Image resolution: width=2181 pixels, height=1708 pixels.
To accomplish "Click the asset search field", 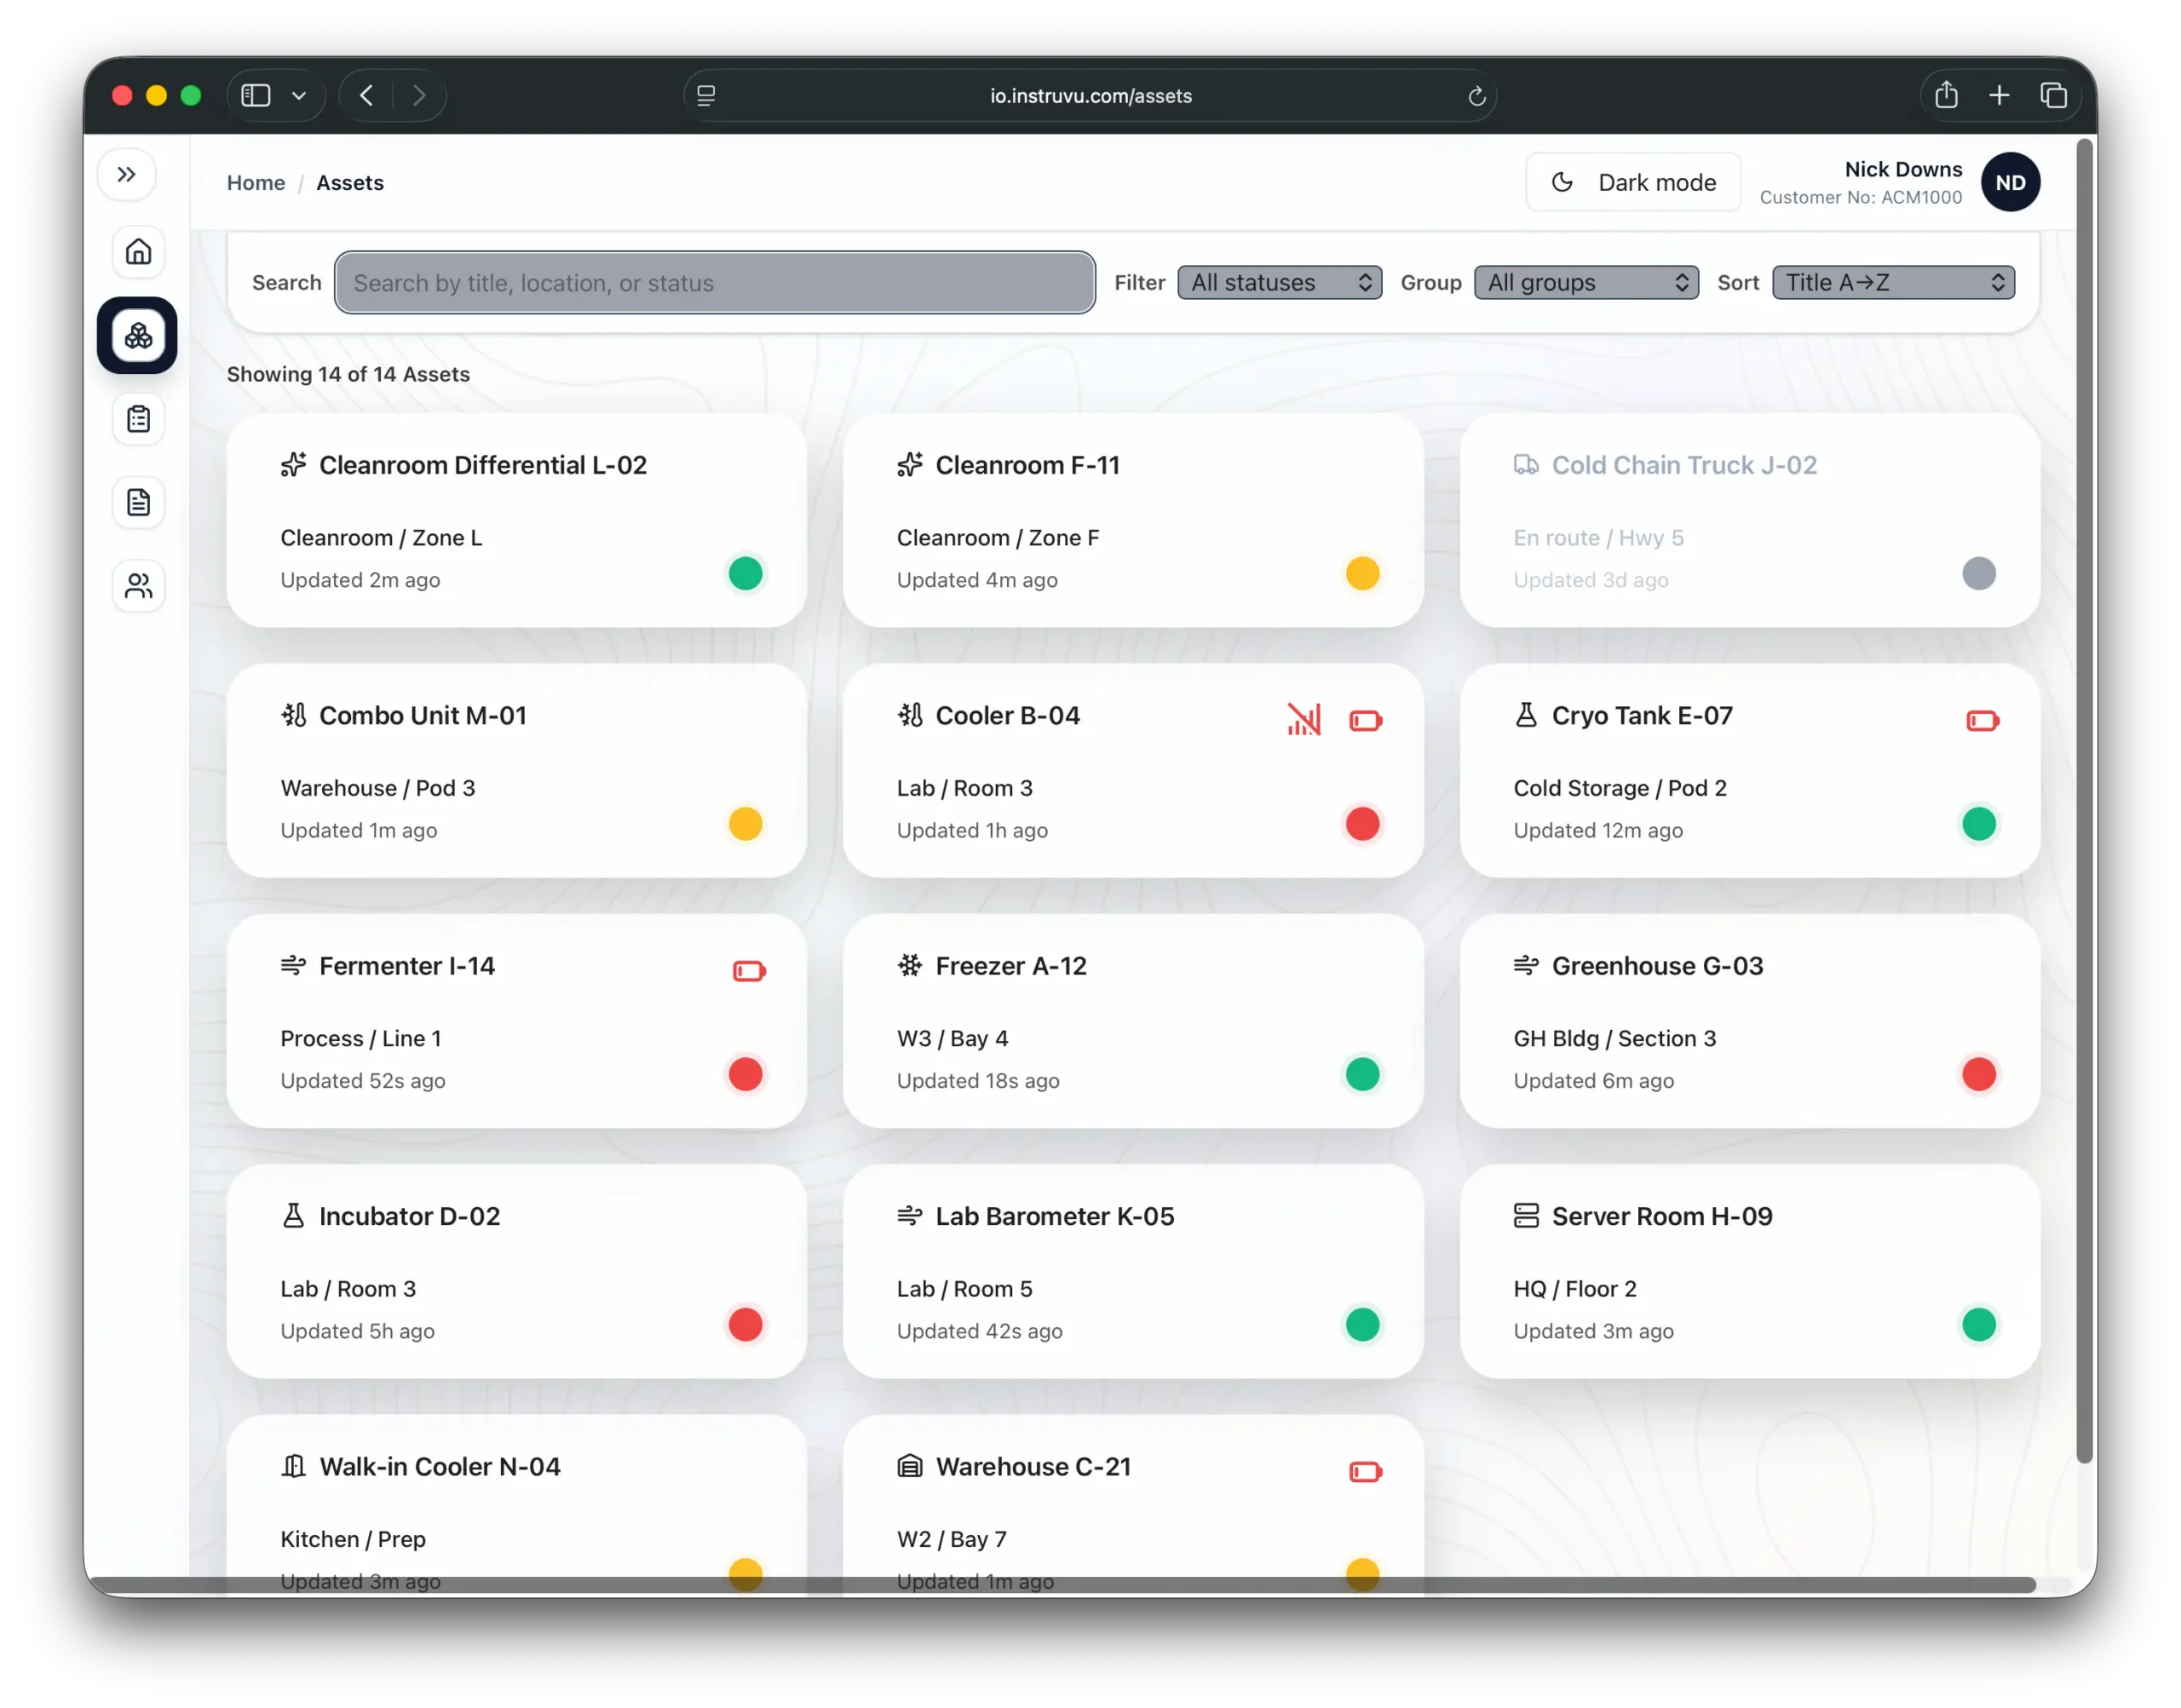I will pyautogui.click(x=714, y=283).
